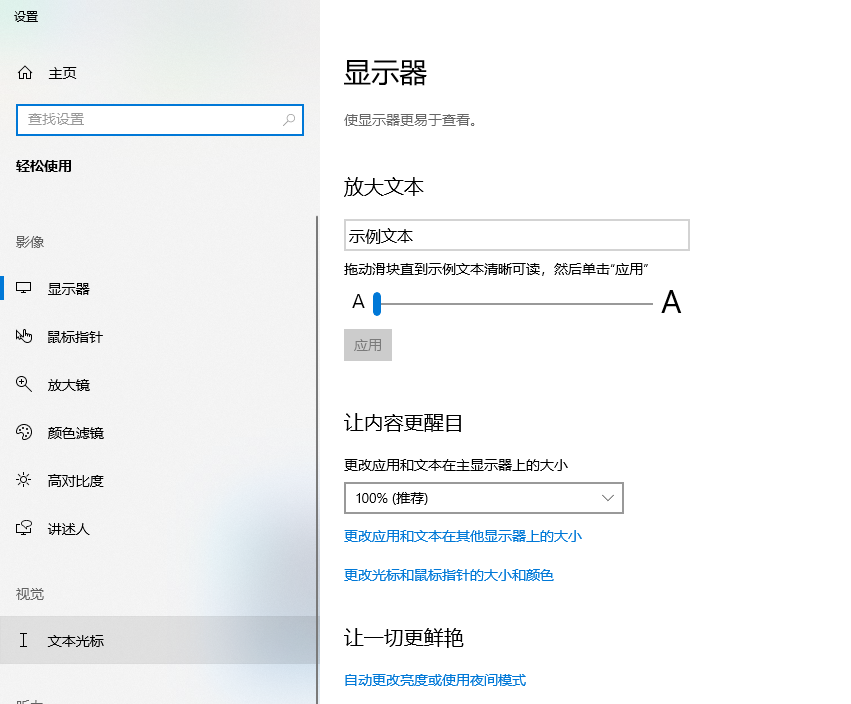This screenshot has width=851, height=704.
Task: Click the Home (主页) house icon
Action: pyautogui.click(x=25, y=73)
